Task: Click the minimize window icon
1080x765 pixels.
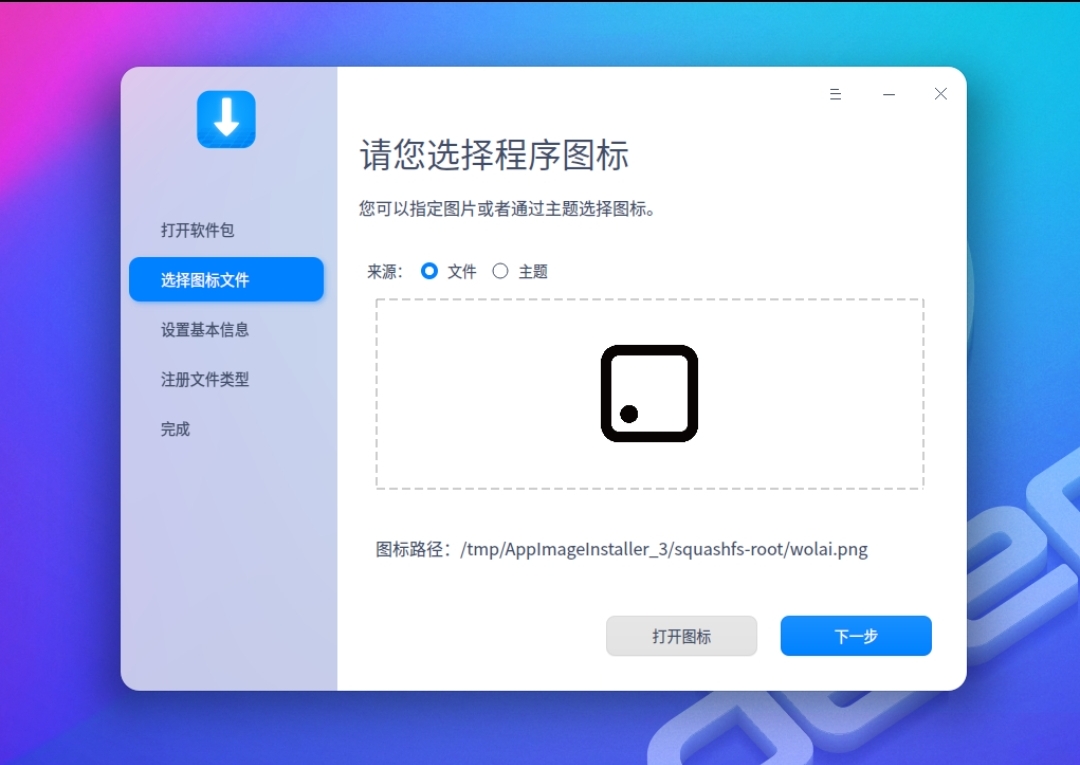Action: pyautogui.click(x=888, y=93)
